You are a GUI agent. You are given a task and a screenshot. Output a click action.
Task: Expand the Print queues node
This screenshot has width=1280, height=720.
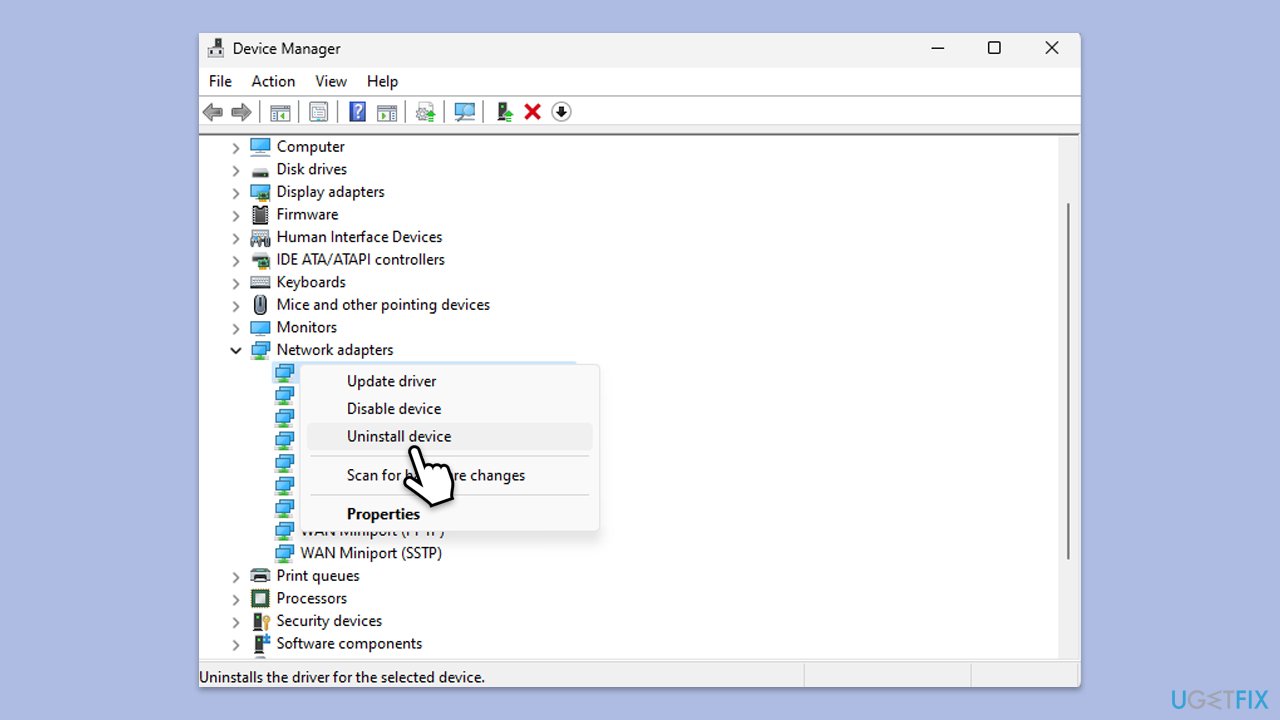tap(236, 576)
